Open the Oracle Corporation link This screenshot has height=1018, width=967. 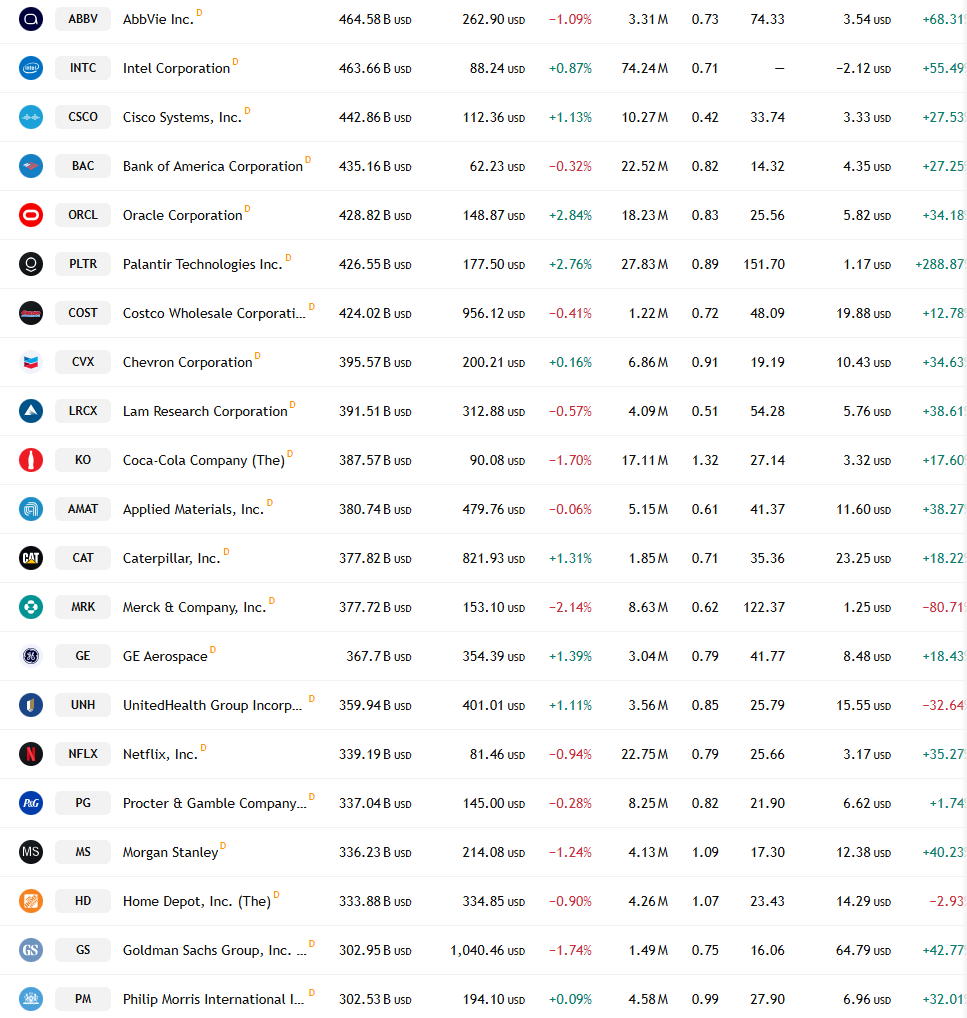[182, 216]
